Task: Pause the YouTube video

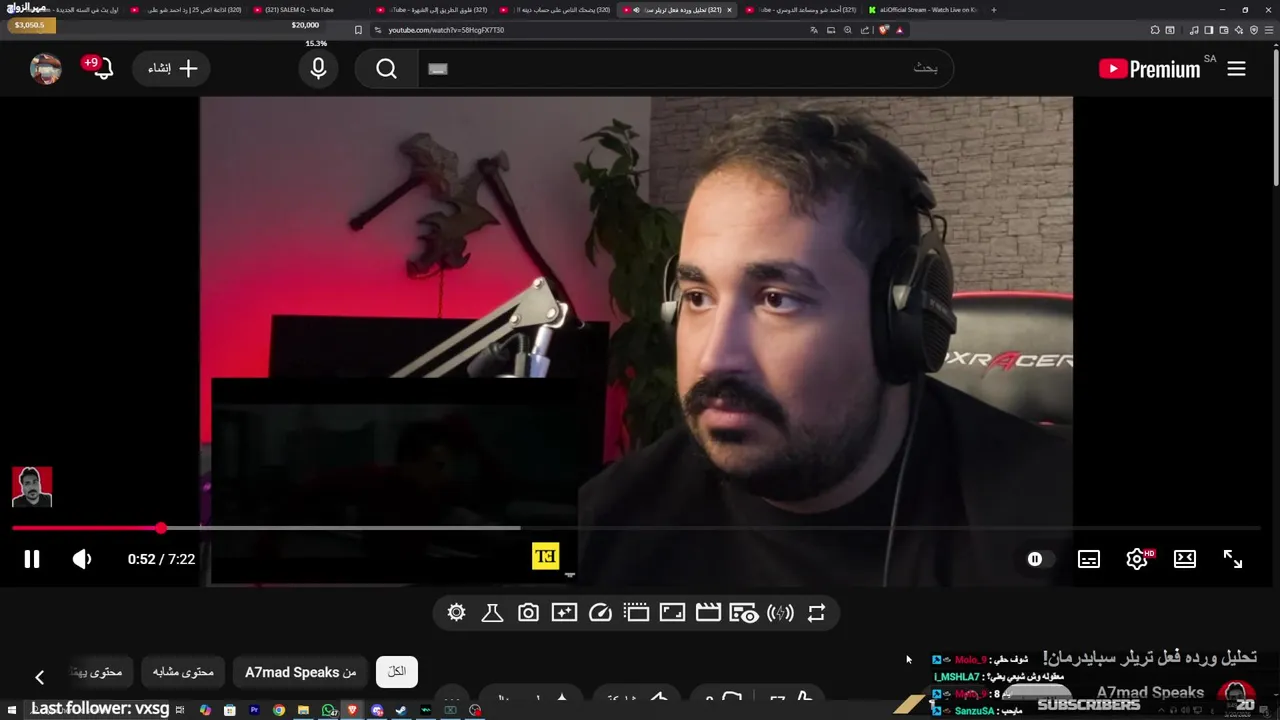Action: [x=32, y=559]
